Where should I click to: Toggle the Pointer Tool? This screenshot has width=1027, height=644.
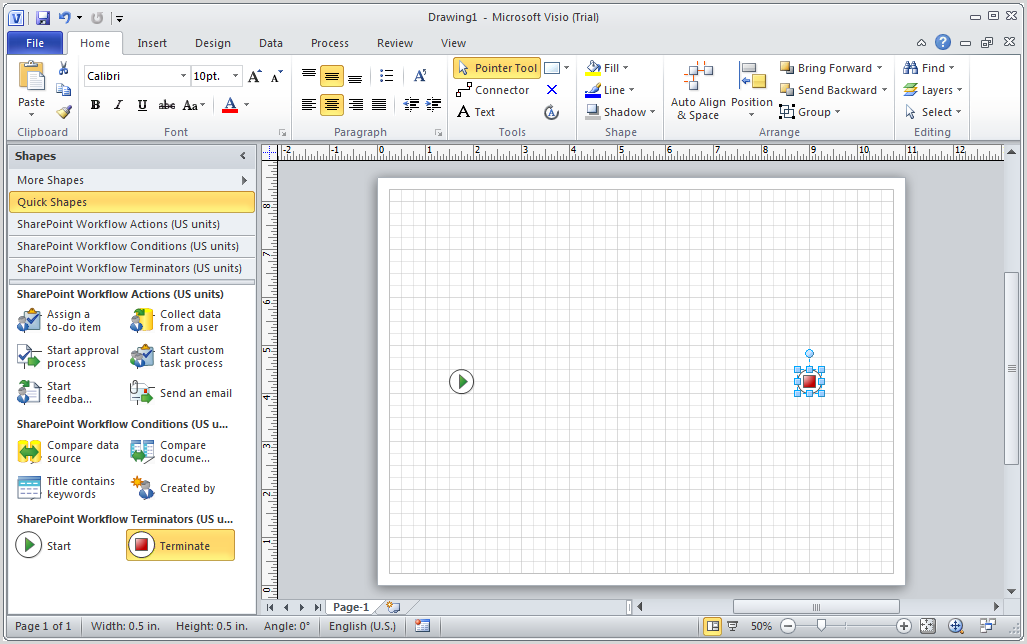pyautogui.click(x=496, y=67)
